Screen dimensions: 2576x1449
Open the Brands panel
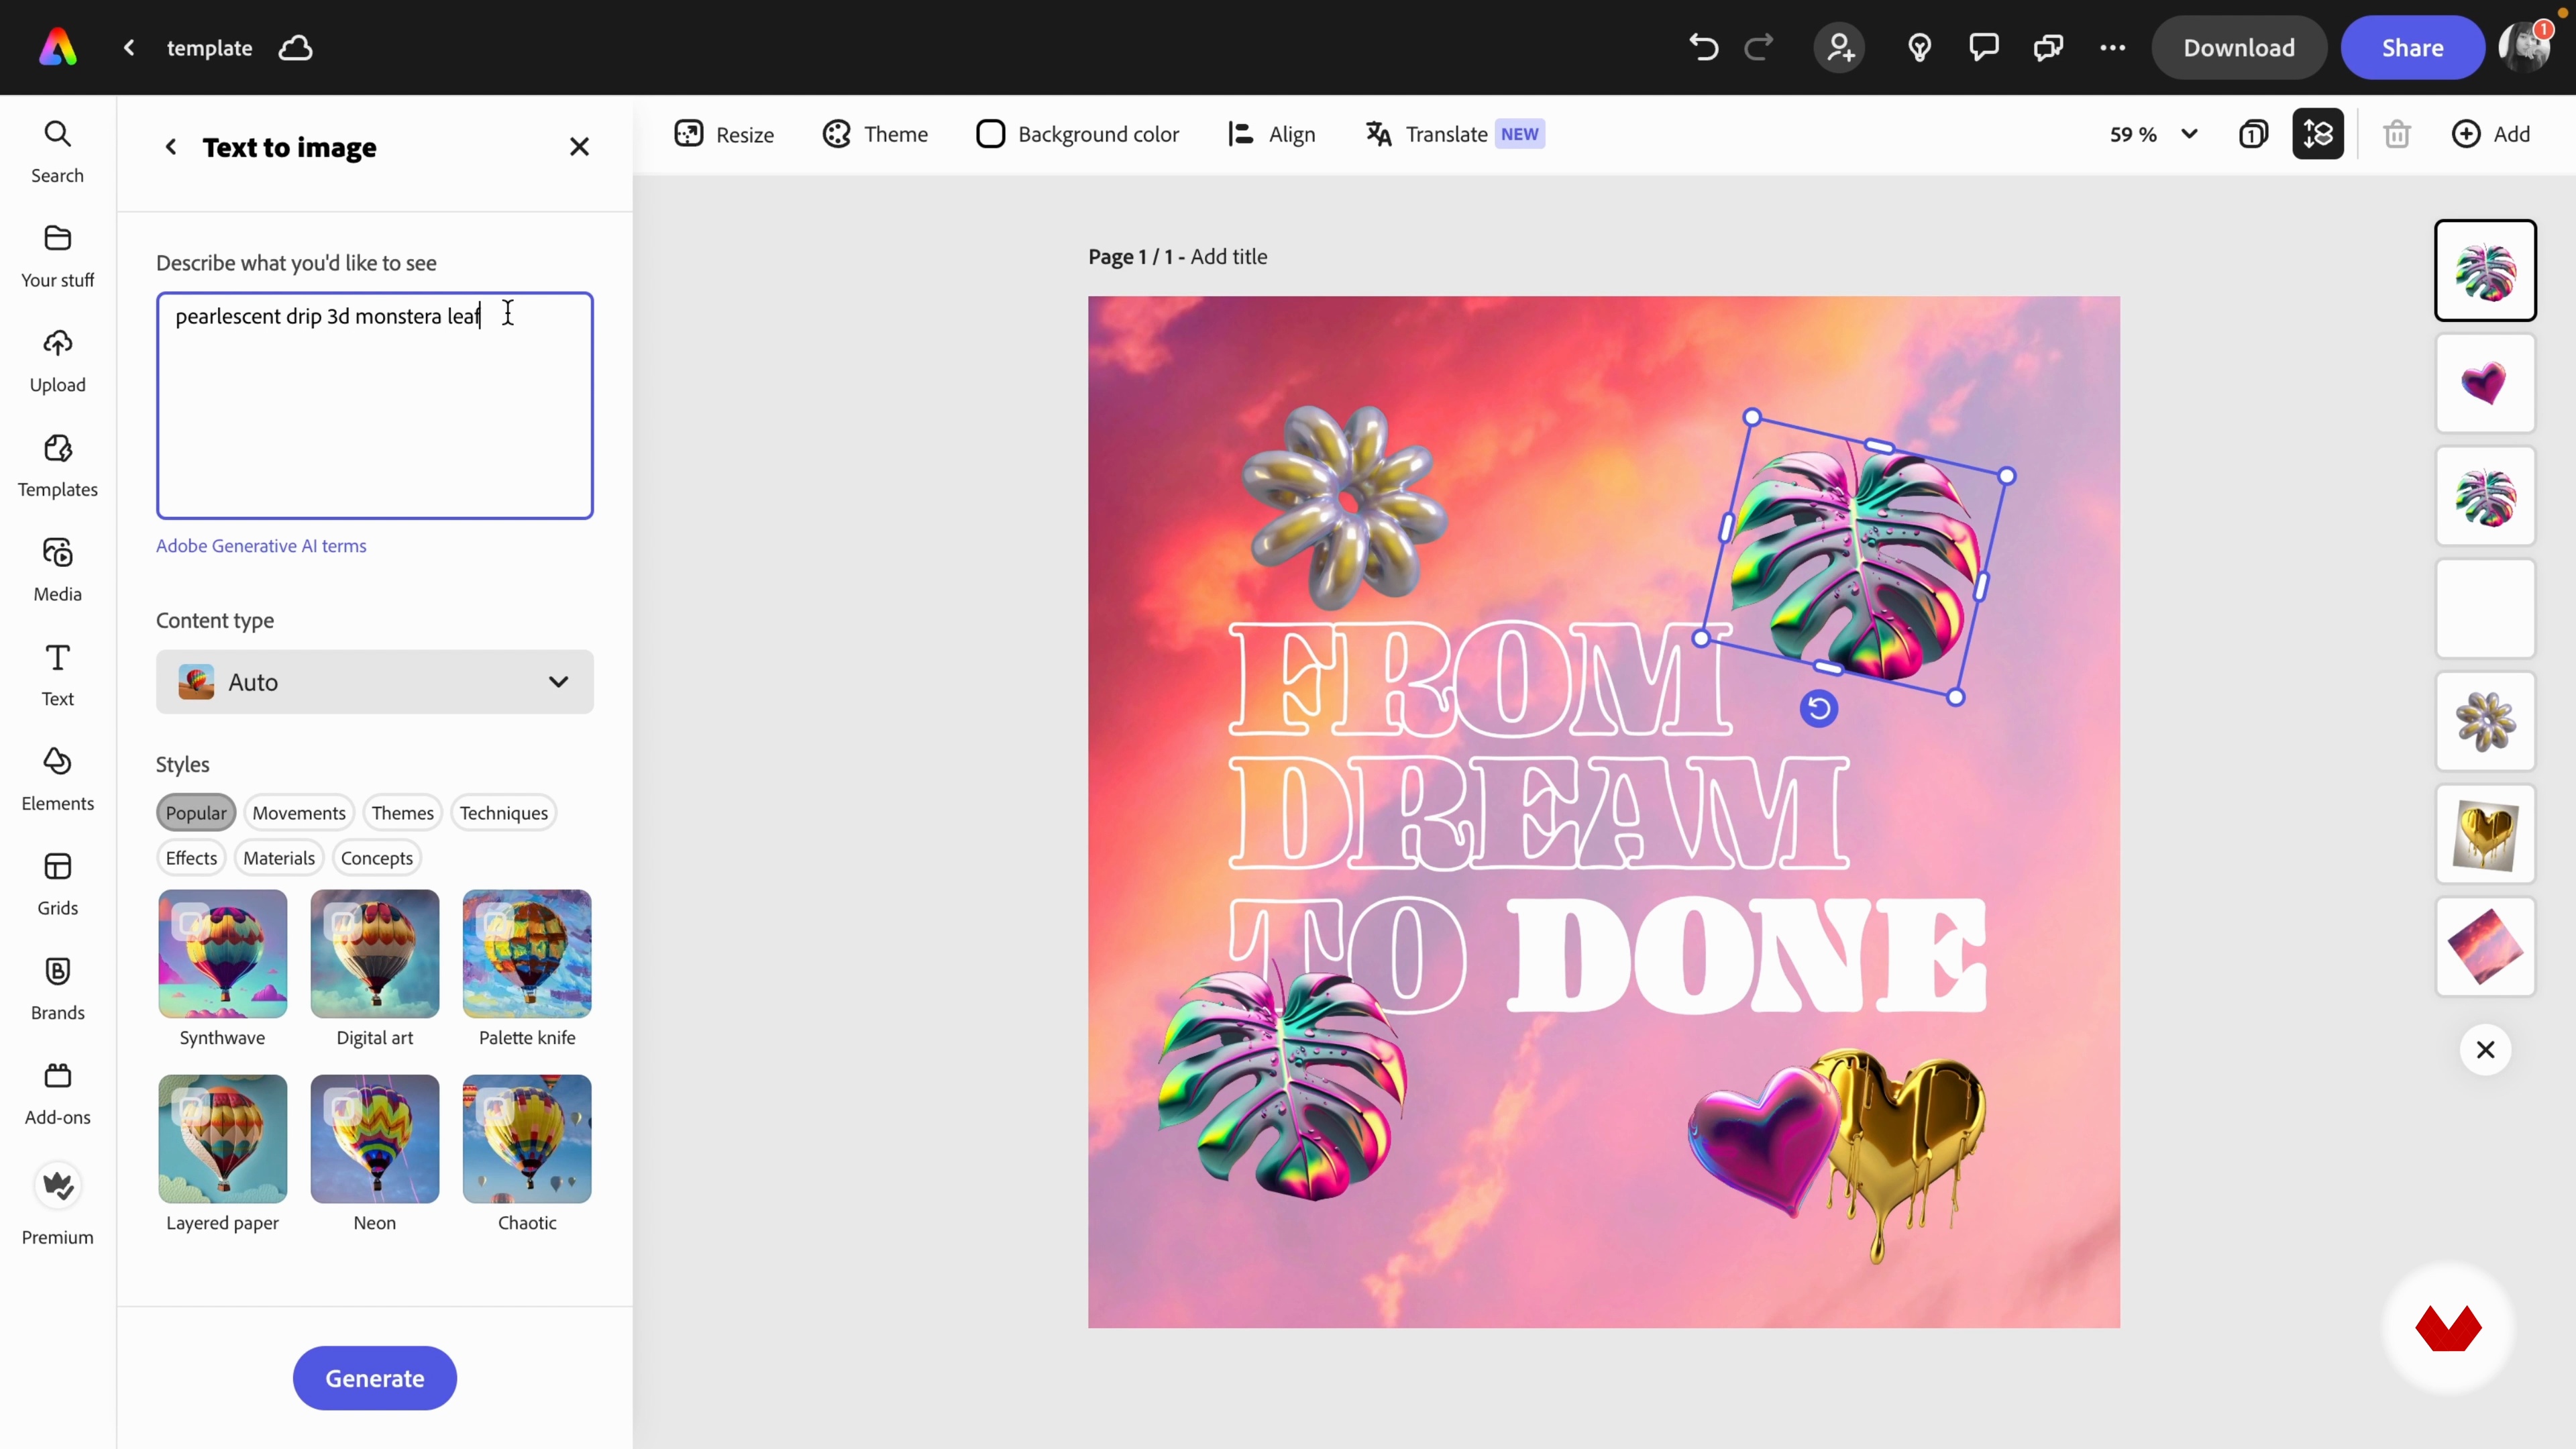coord(57,989)
